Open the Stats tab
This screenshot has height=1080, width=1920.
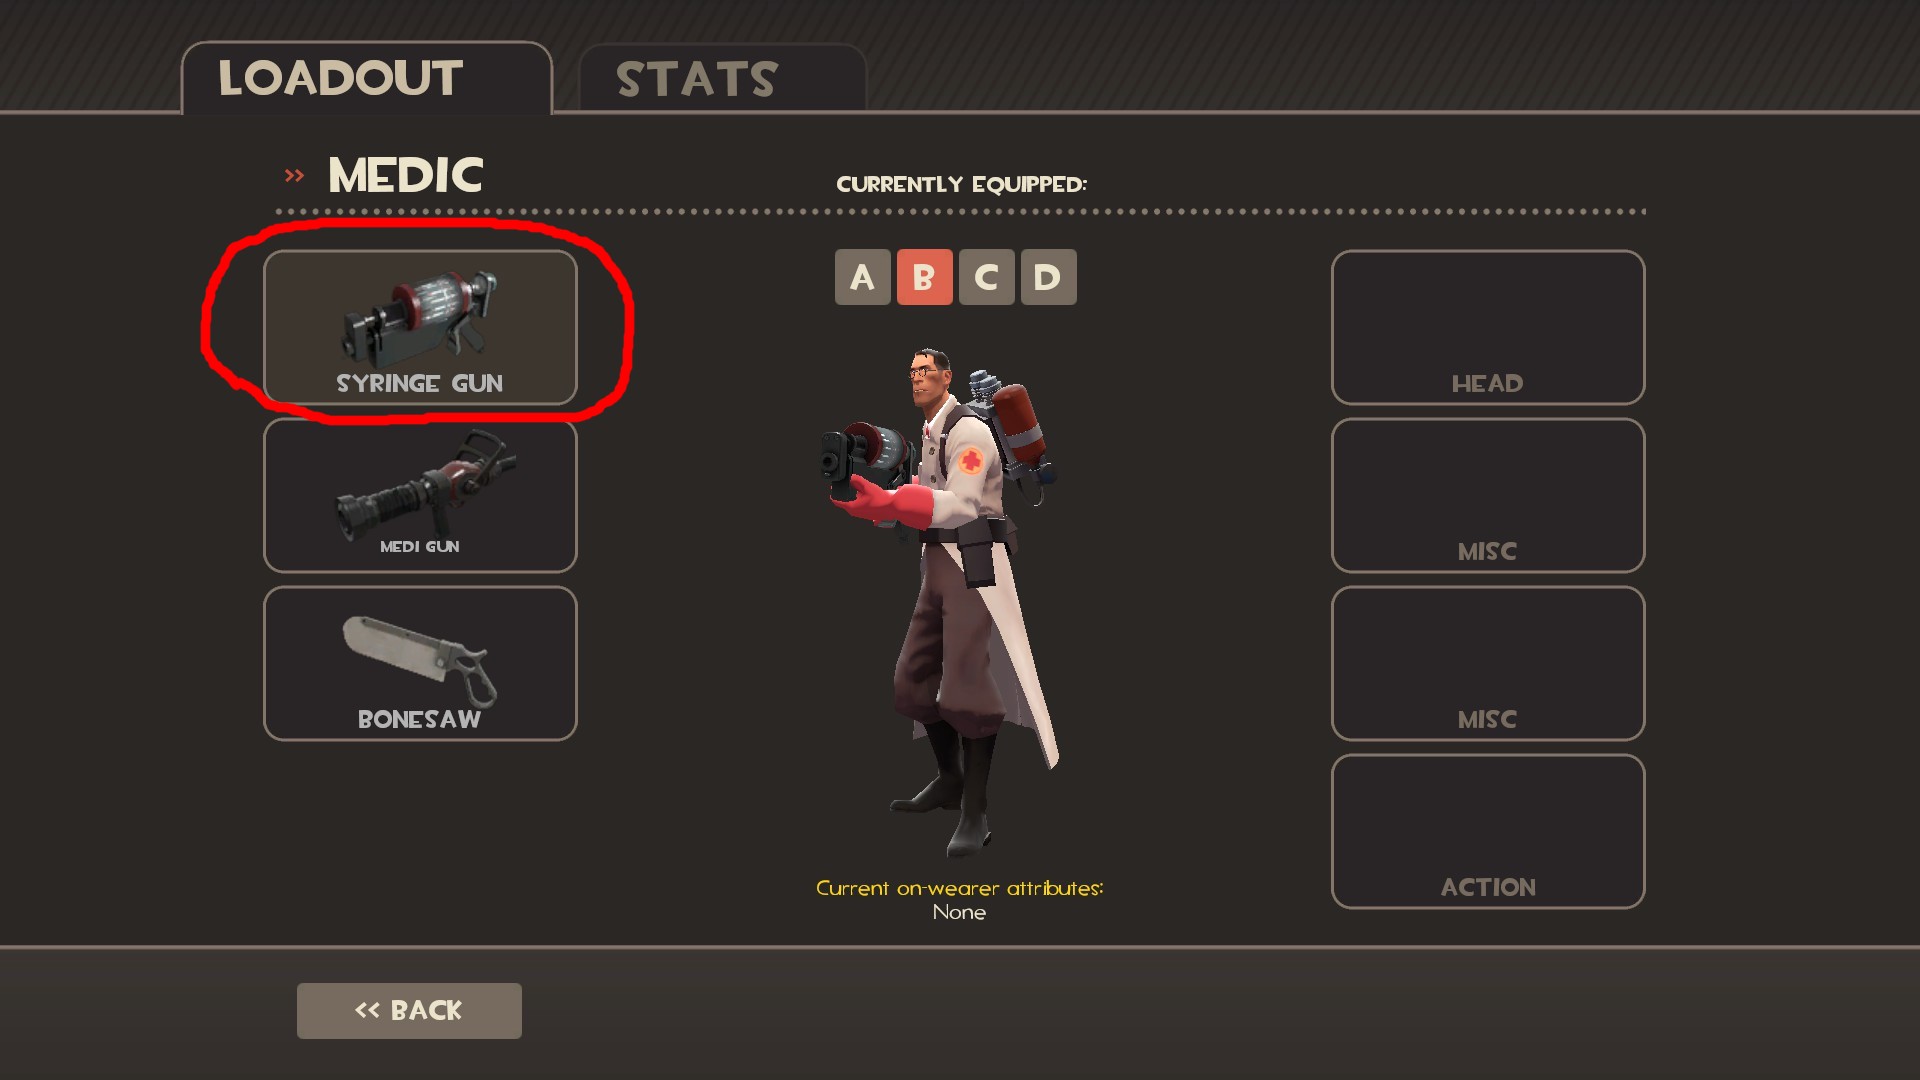click(723, 78)
